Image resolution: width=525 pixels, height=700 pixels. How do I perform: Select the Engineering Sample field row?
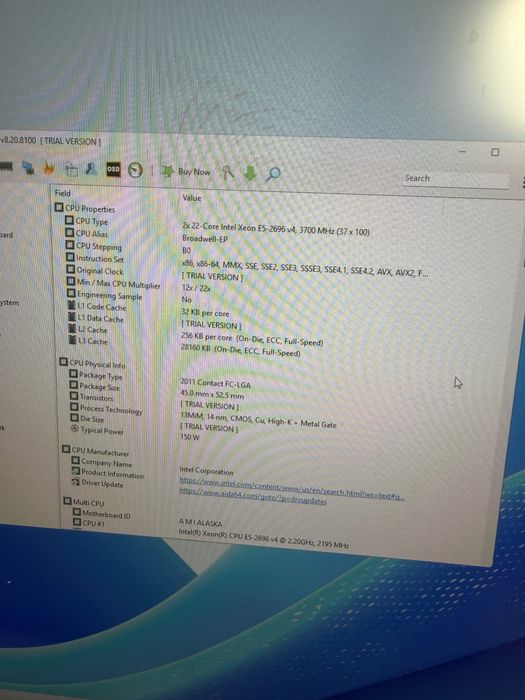point(105,295)
